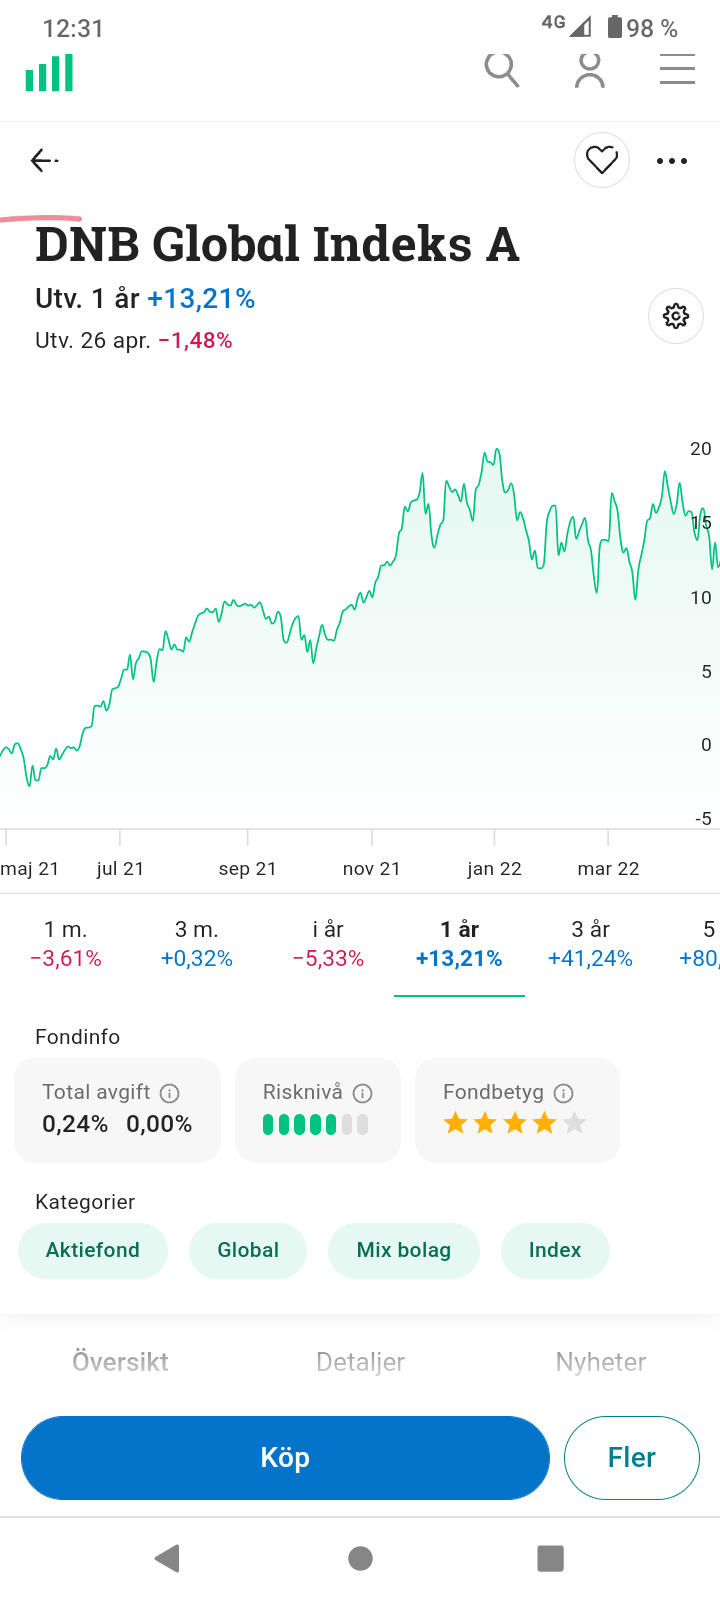Switch to the Detaljer tab
Screen dimensions: 720x1600
tap(360, 1362)
